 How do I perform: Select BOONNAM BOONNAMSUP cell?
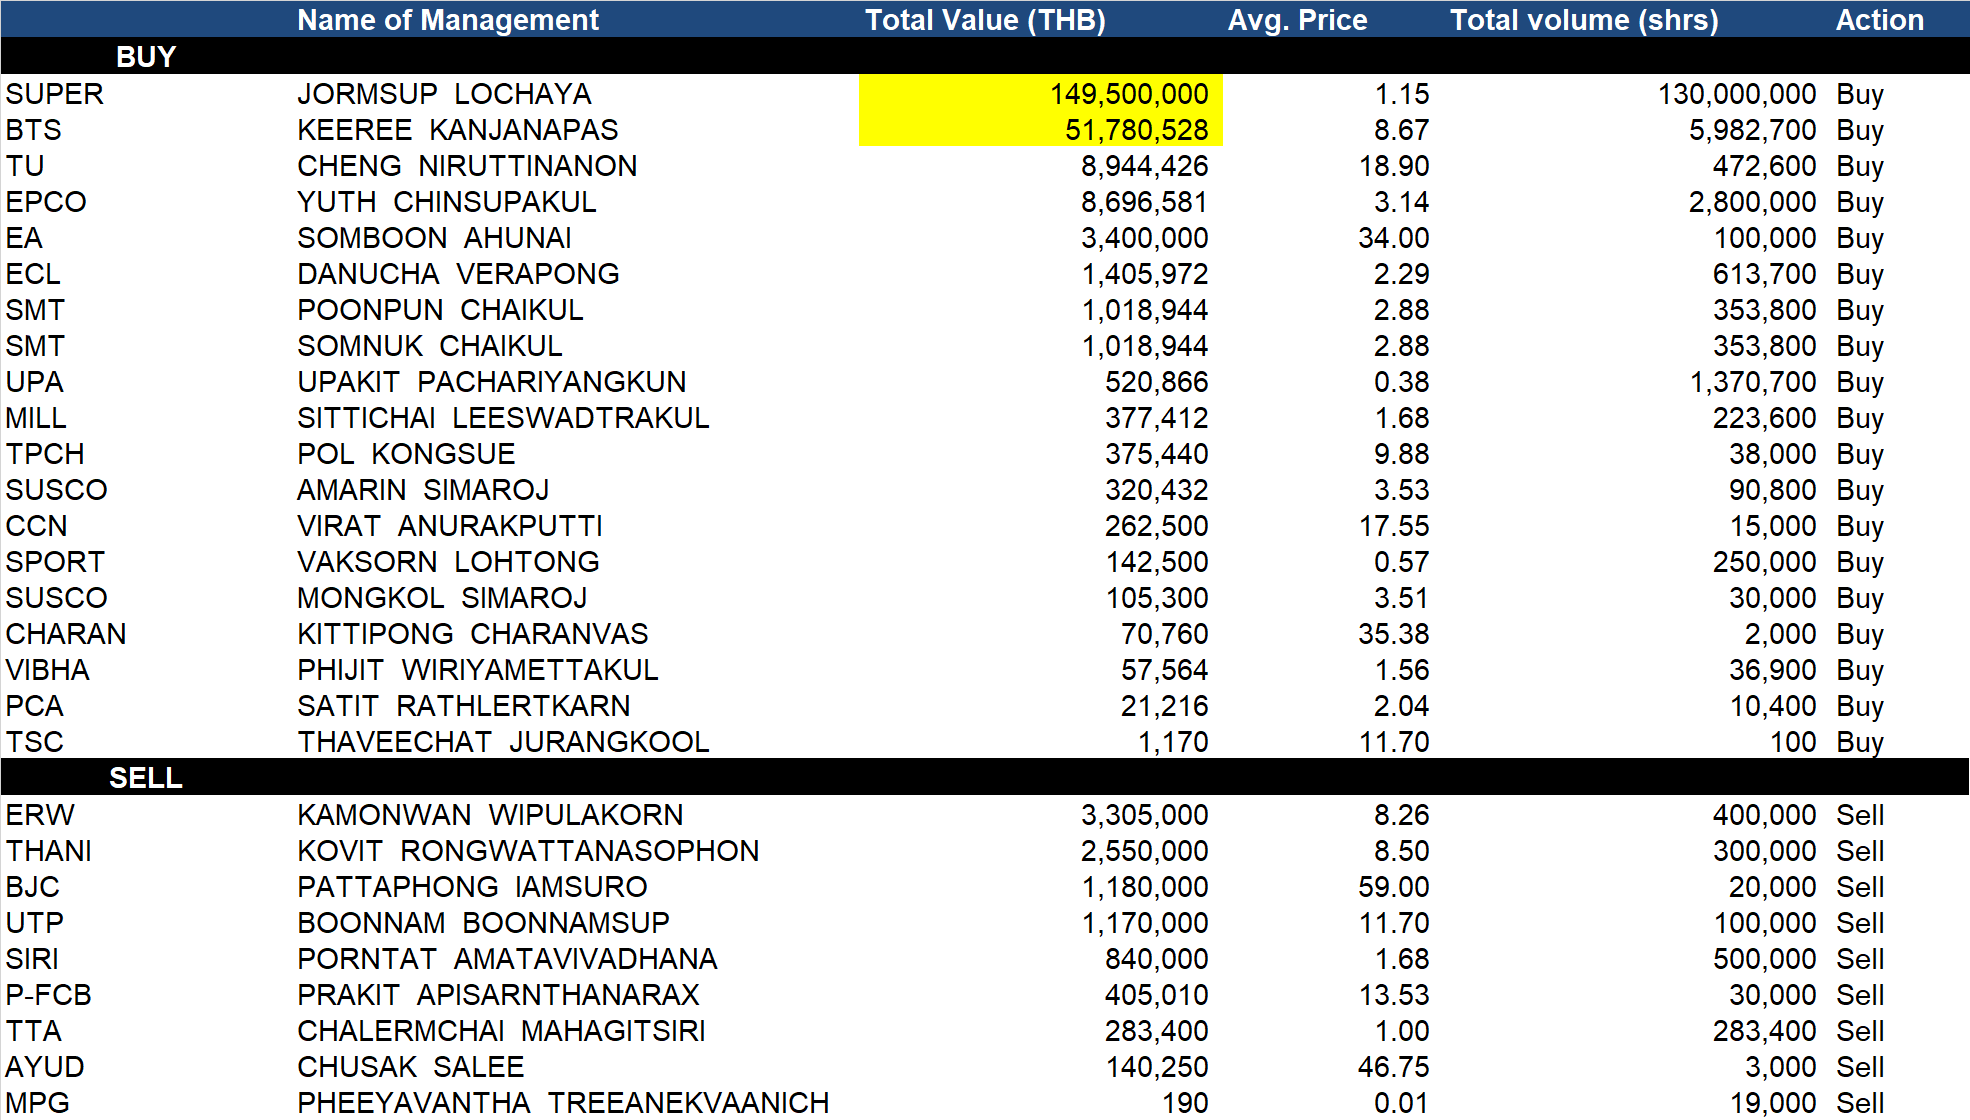coord(483,923)
